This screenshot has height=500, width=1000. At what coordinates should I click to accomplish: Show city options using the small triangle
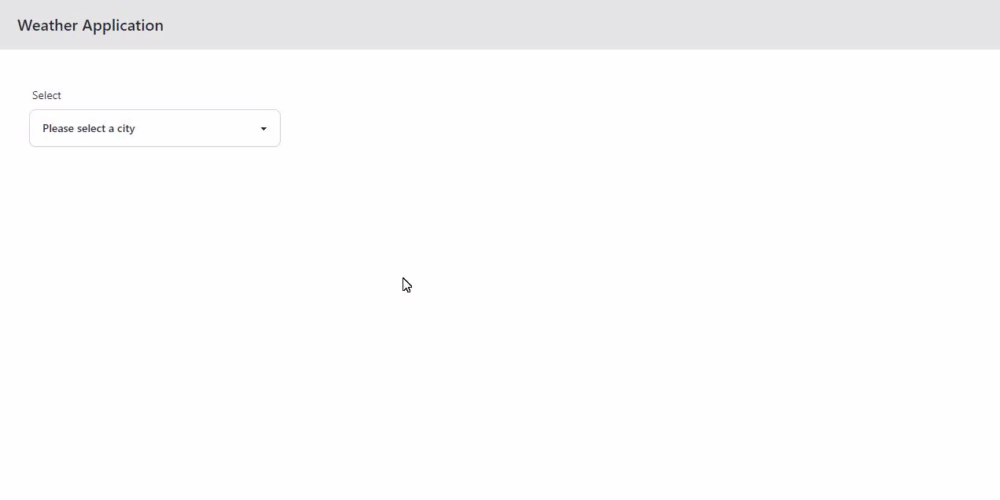263,129
